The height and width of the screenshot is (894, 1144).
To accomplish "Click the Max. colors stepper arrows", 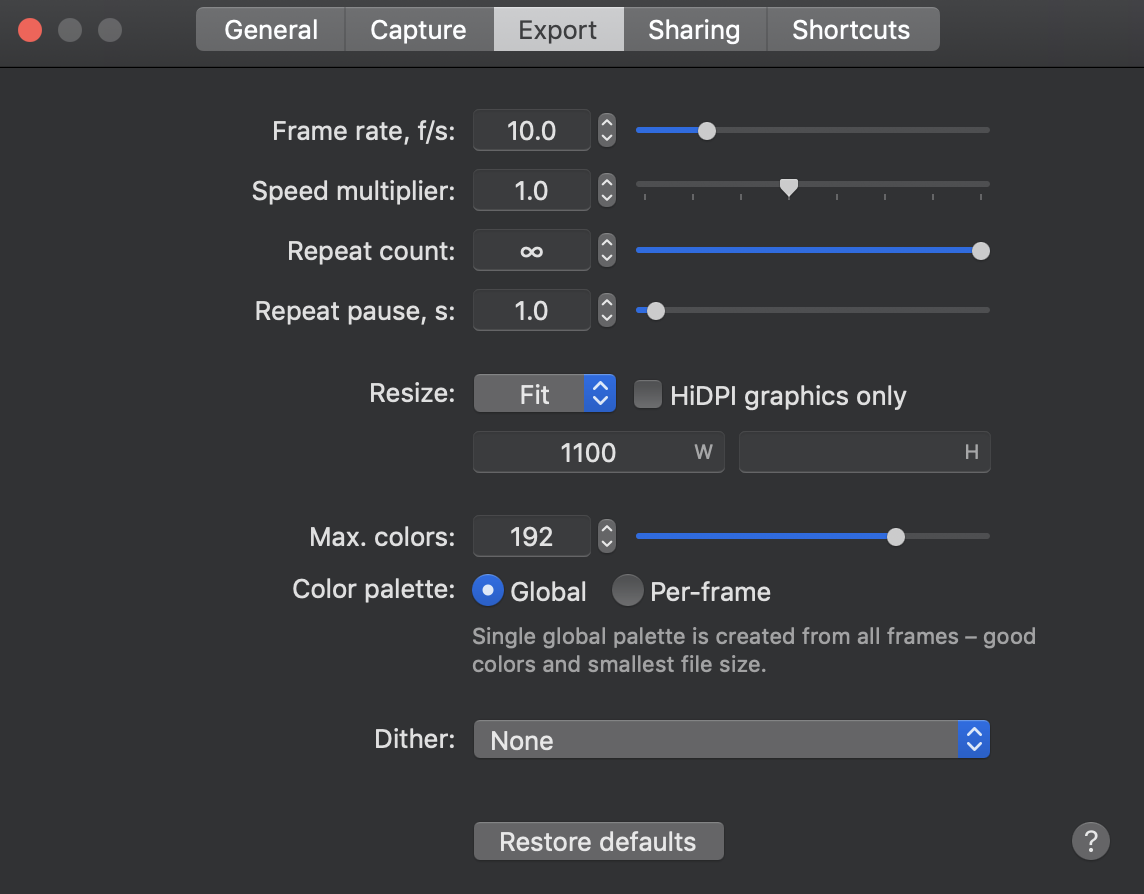I will point(606,537).
